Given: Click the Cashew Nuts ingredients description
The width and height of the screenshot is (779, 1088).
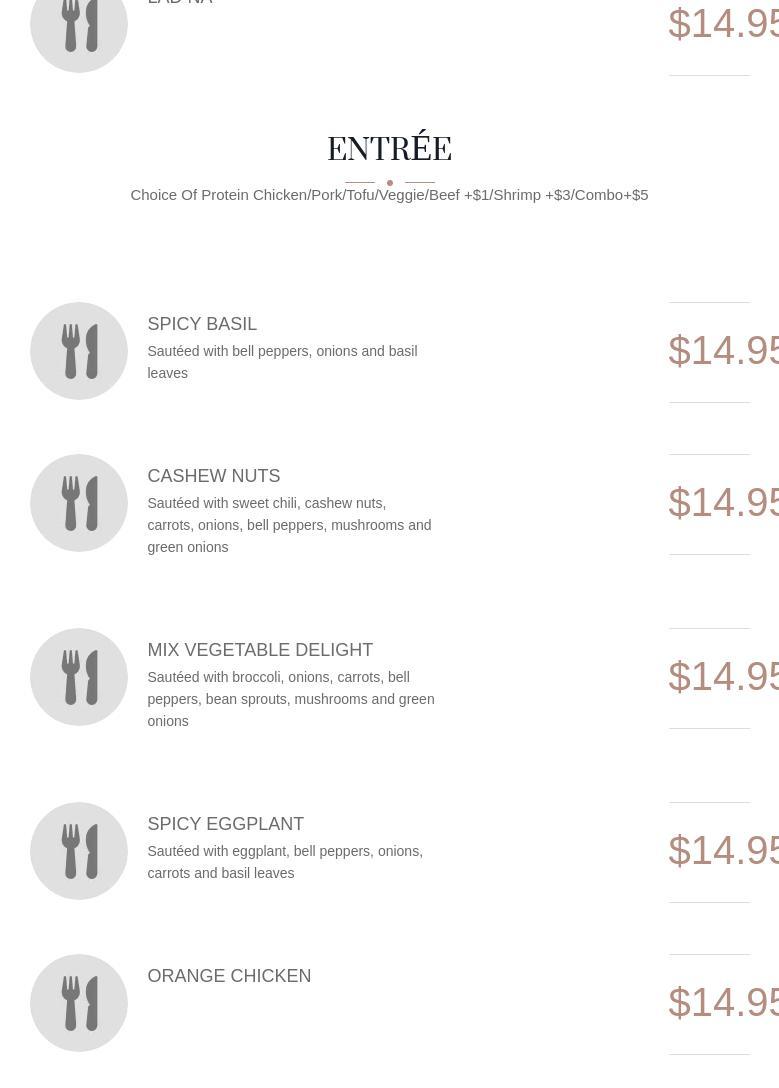Looking at the screenshot, I should 289,525.
